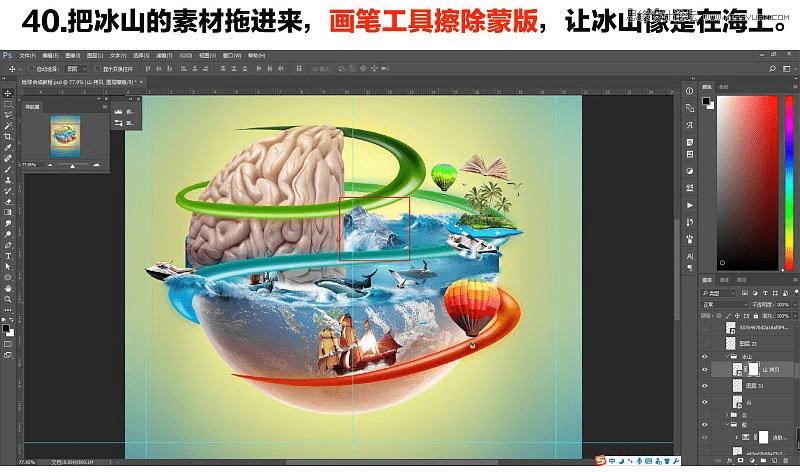Viewport: 800px width, 472px height.
Task: Select the Zoom tool in the left toolbar
Action: tap(8, 299)
